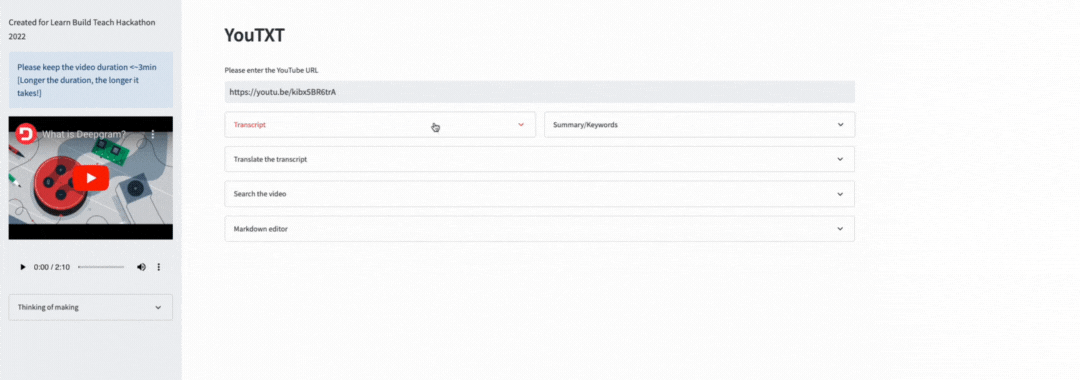
Task: Click the video duration notice box
Action: pos(90,80)
